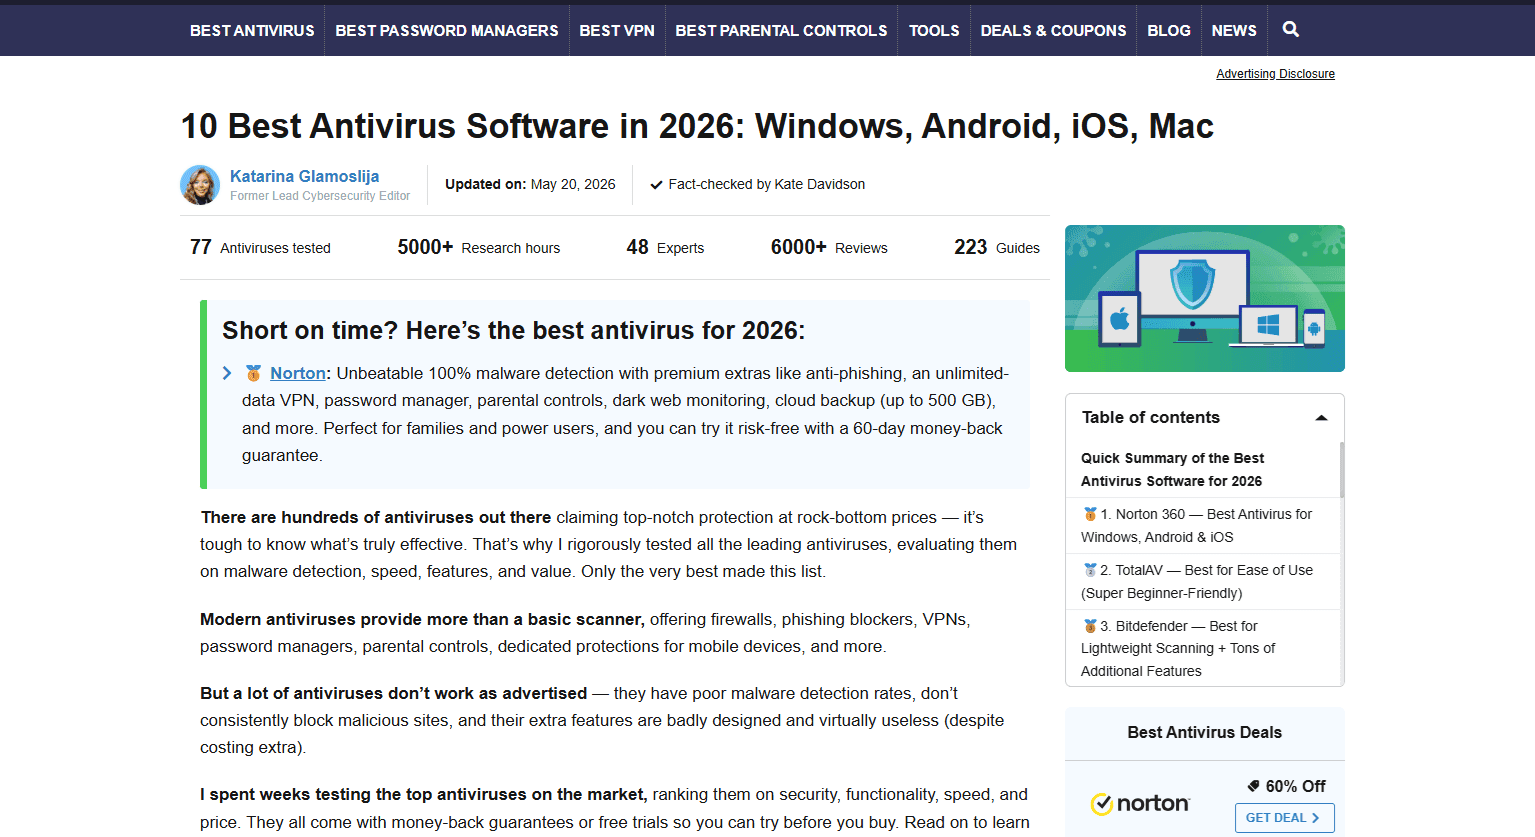Screen dimensions: 1535x837
Task: Click the 'Updated on: May 20, 2026' text
Action: tap(530, 185)
